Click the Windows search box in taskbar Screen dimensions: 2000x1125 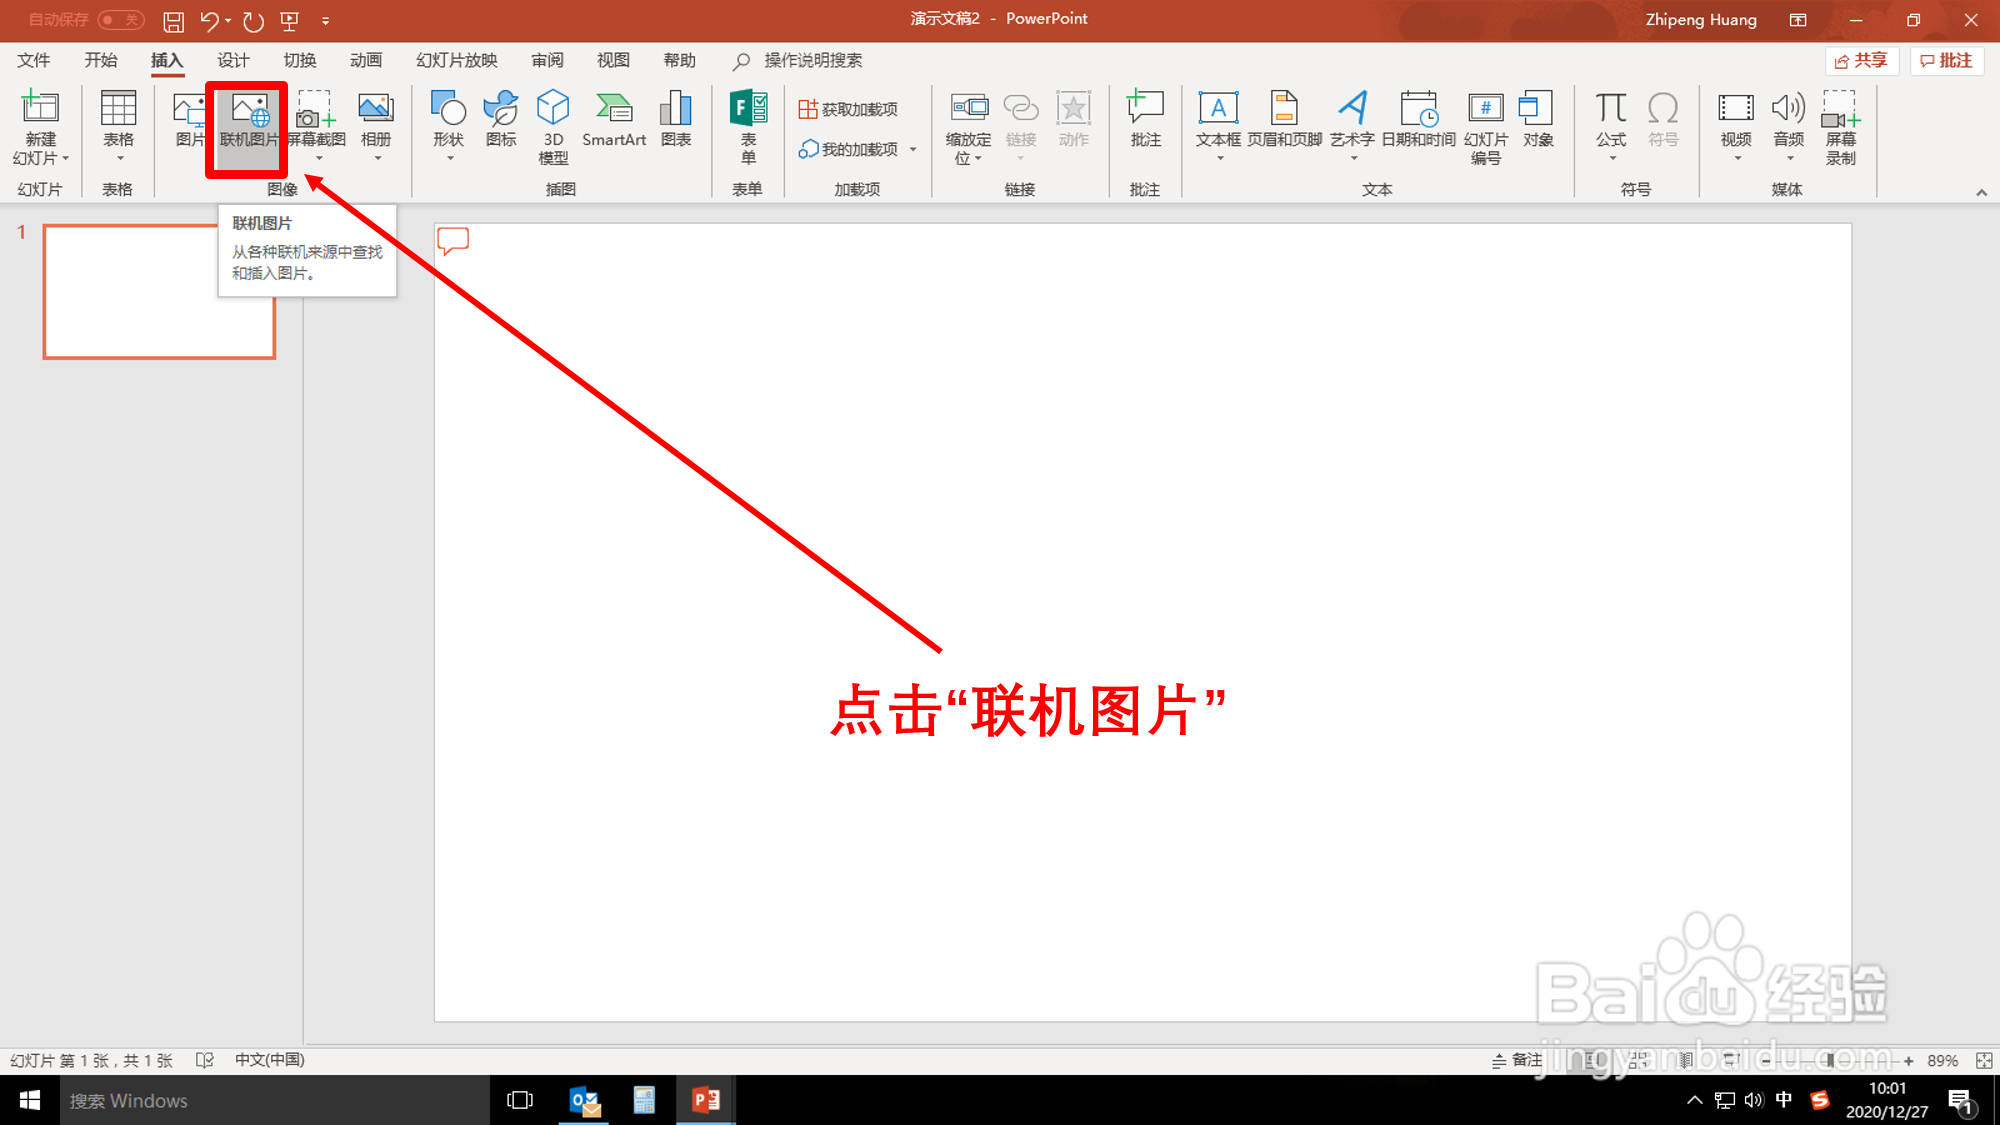pyautogui.click(x=275, y=1100)
